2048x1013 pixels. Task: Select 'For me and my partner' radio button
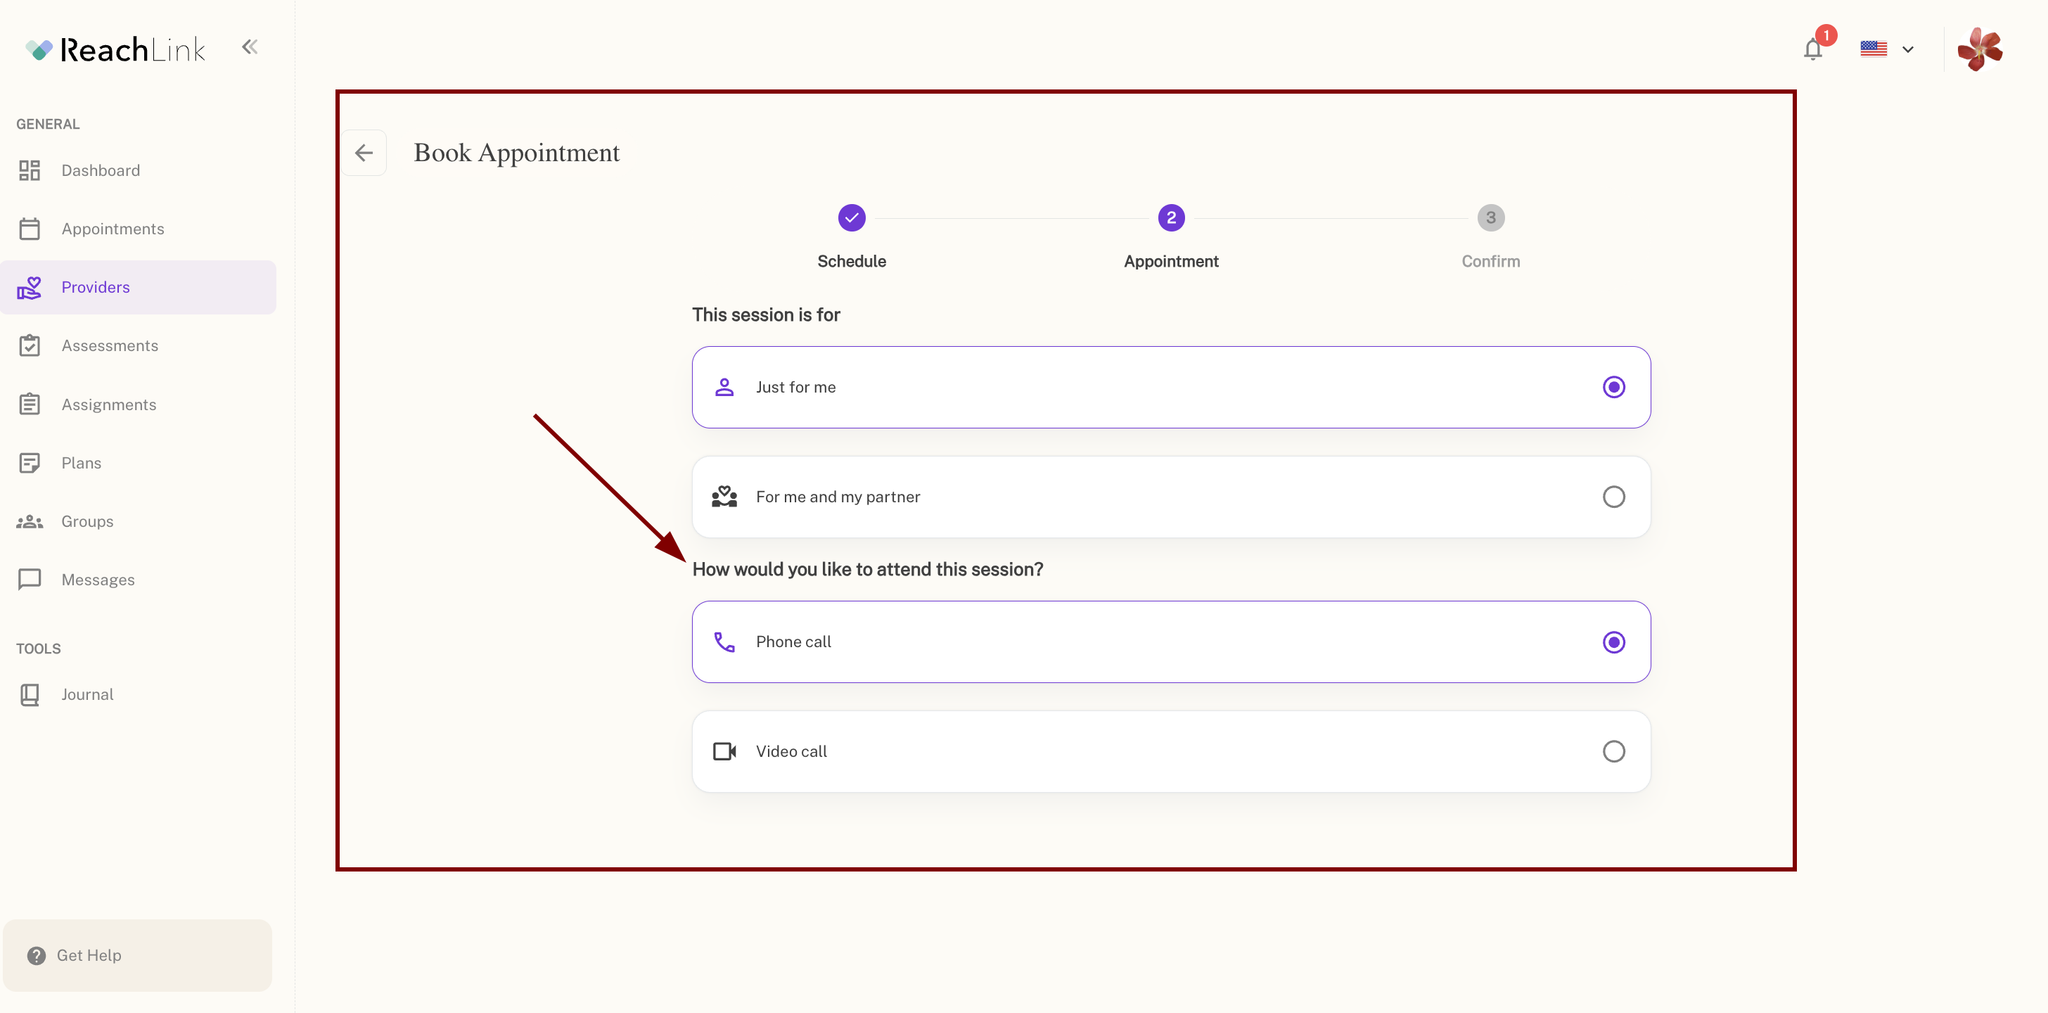coord(1614,497)
